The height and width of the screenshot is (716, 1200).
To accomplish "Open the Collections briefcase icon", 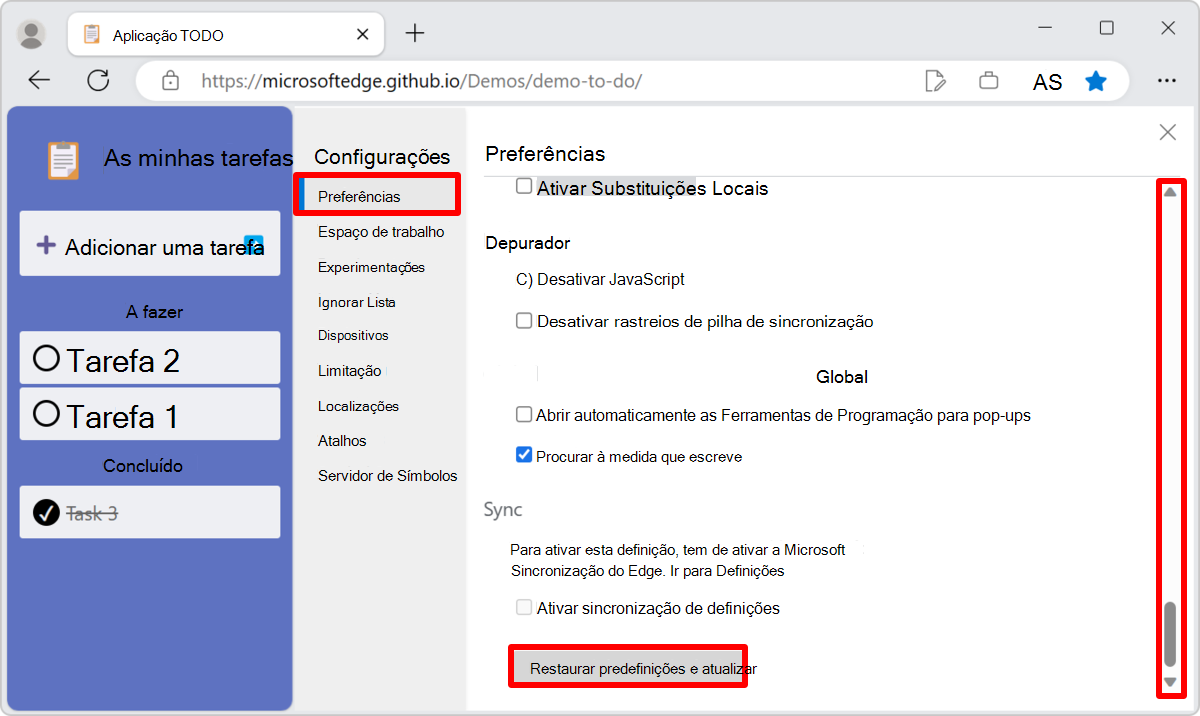I will point(989,81).
